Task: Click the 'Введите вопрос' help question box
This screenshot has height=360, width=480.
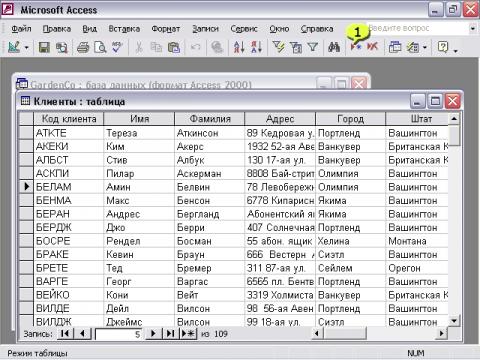Action: click(418, 29)
